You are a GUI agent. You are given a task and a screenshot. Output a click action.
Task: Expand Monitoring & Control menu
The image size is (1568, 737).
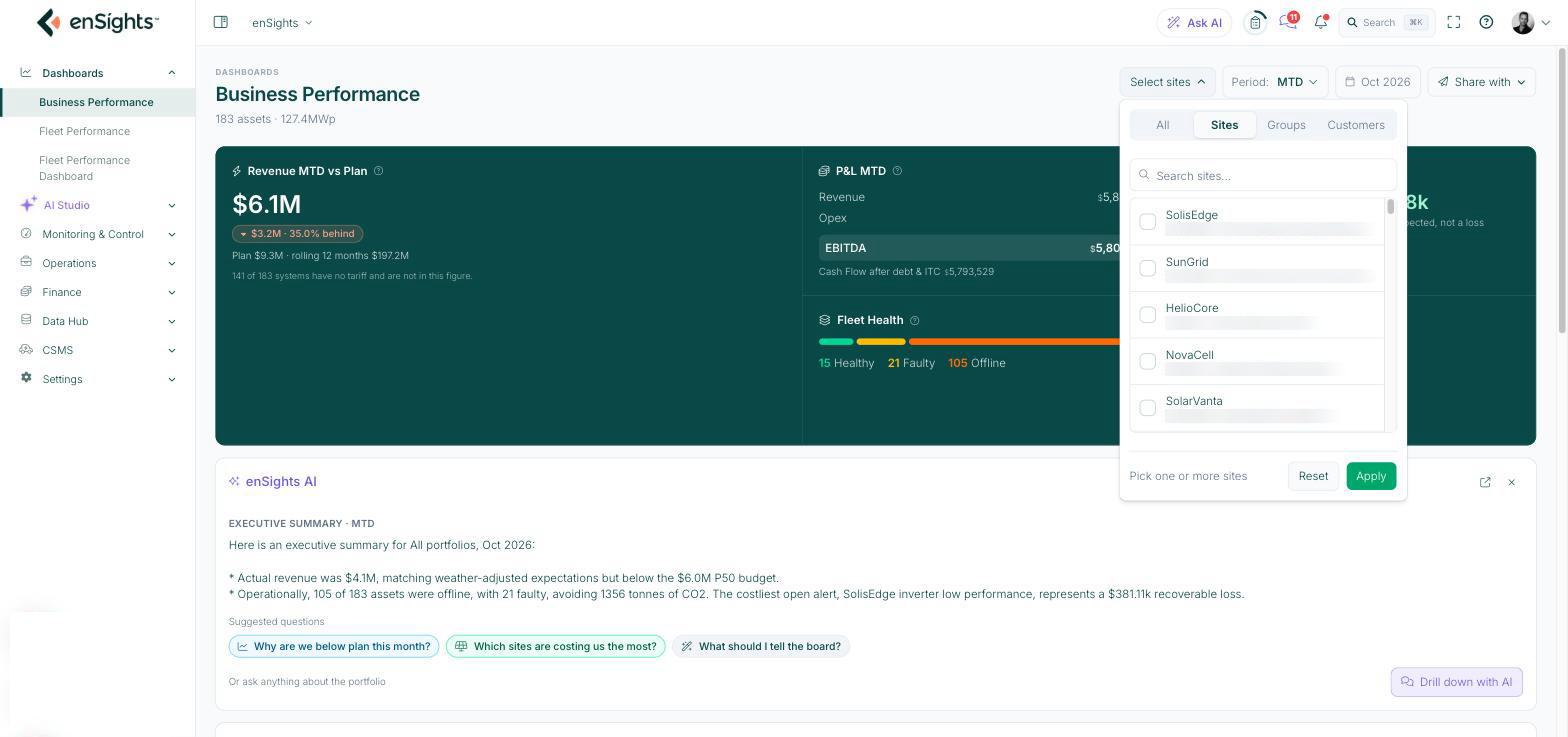coord(98,234)
